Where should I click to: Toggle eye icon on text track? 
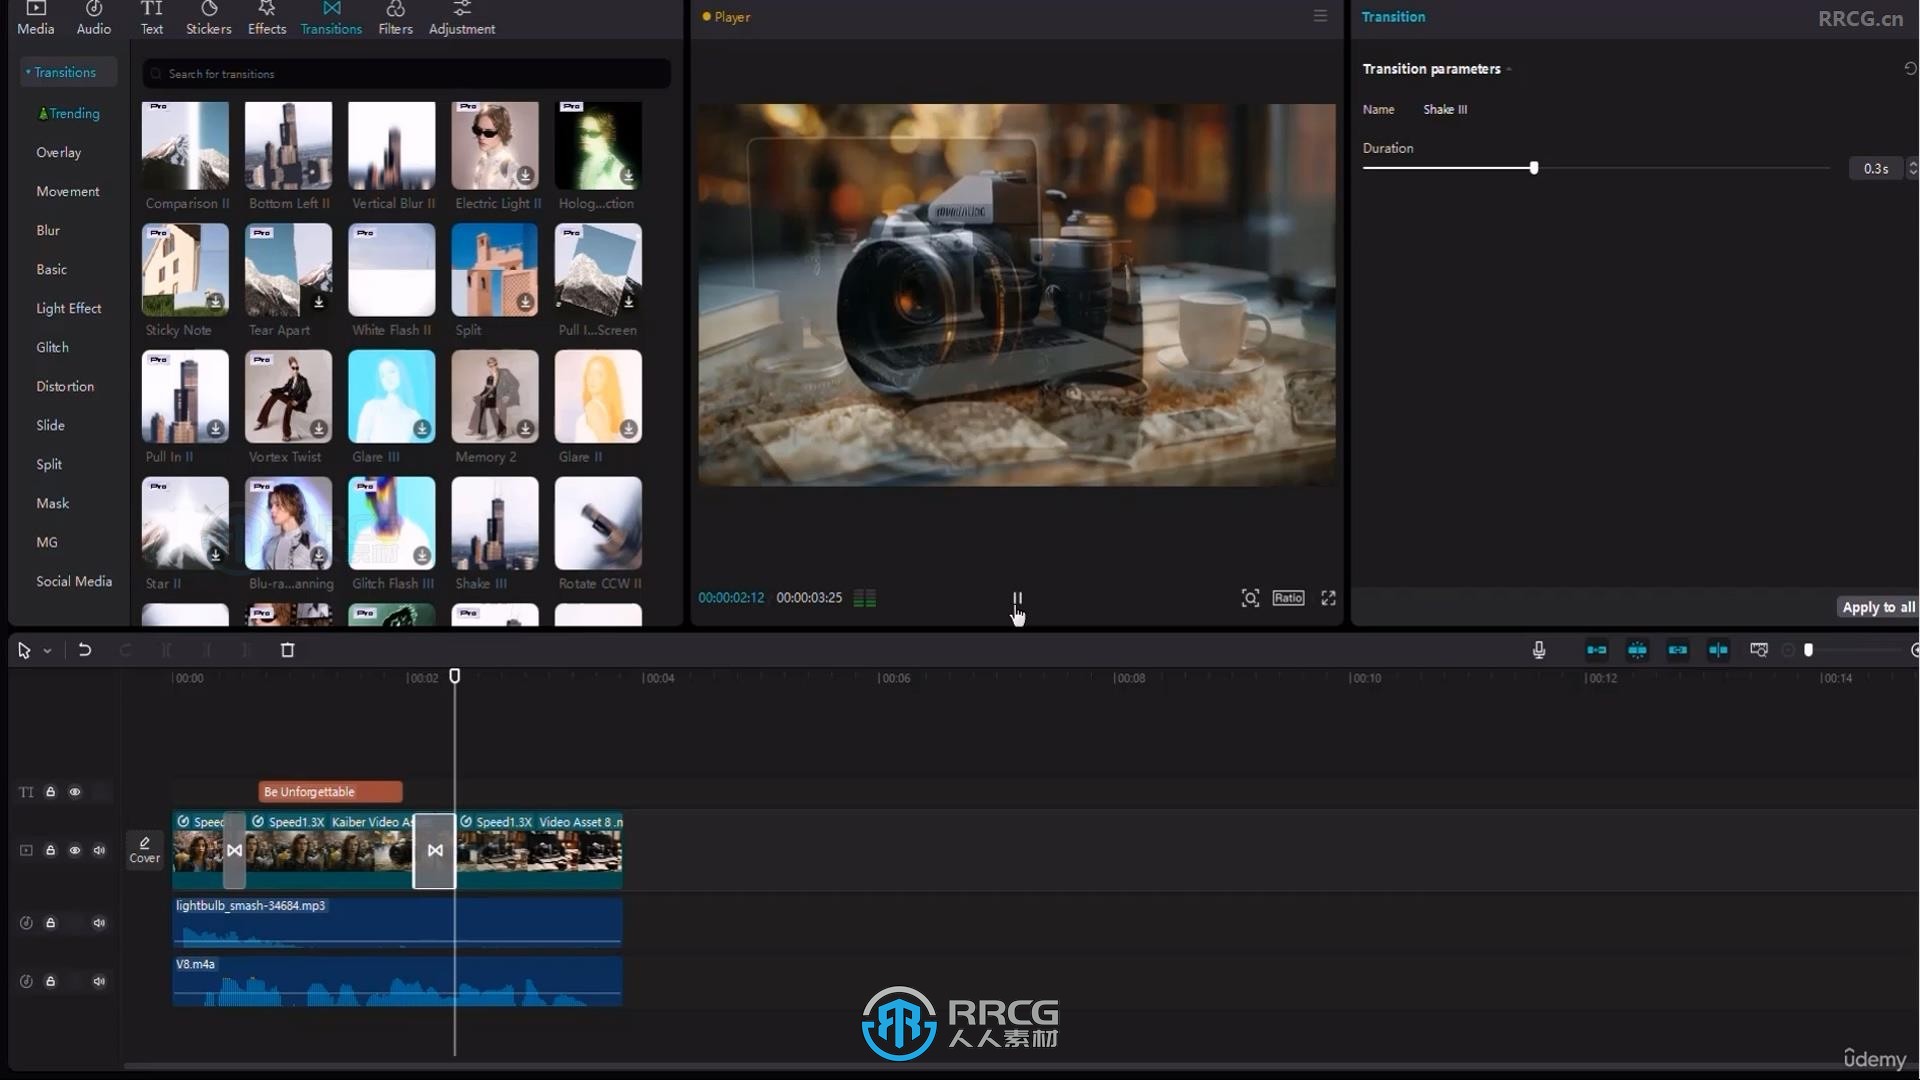tap(74, 791)
